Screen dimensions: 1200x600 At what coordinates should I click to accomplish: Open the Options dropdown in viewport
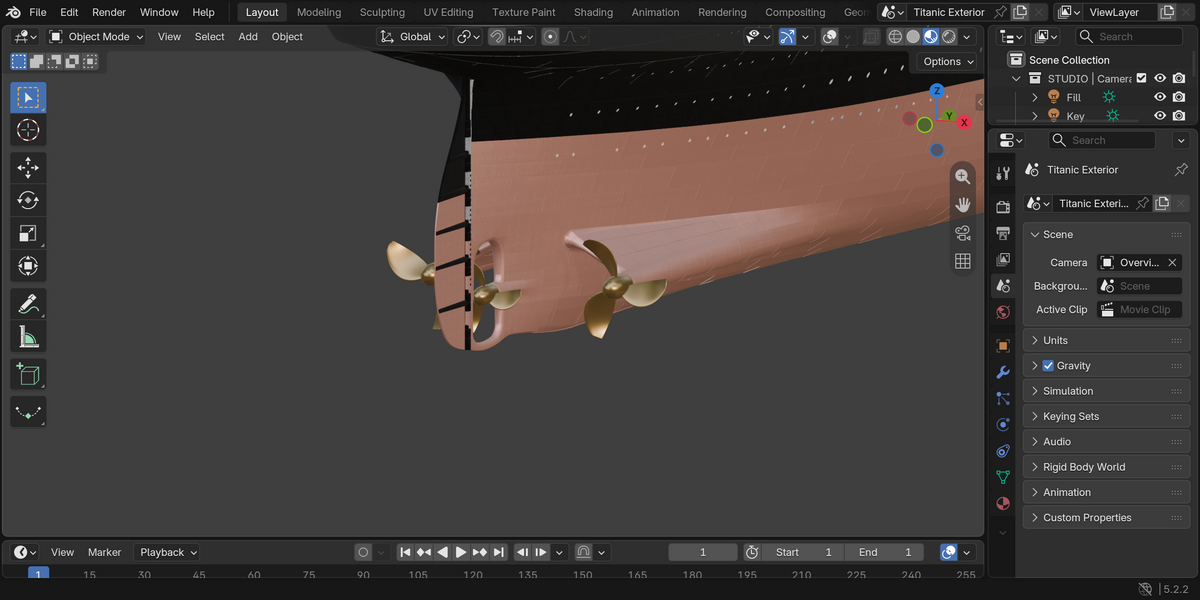pyautogui.click(x=949, y=61)
